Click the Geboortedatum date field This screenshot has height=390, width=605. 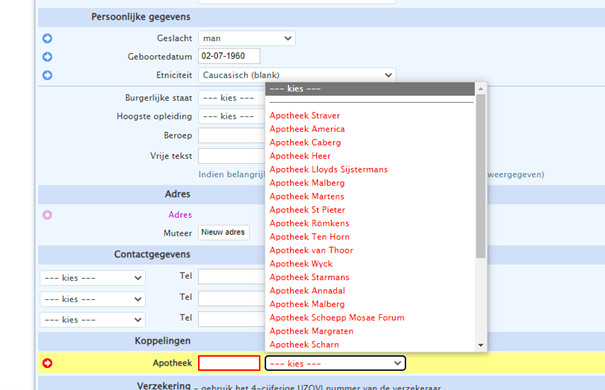point(229,56)
